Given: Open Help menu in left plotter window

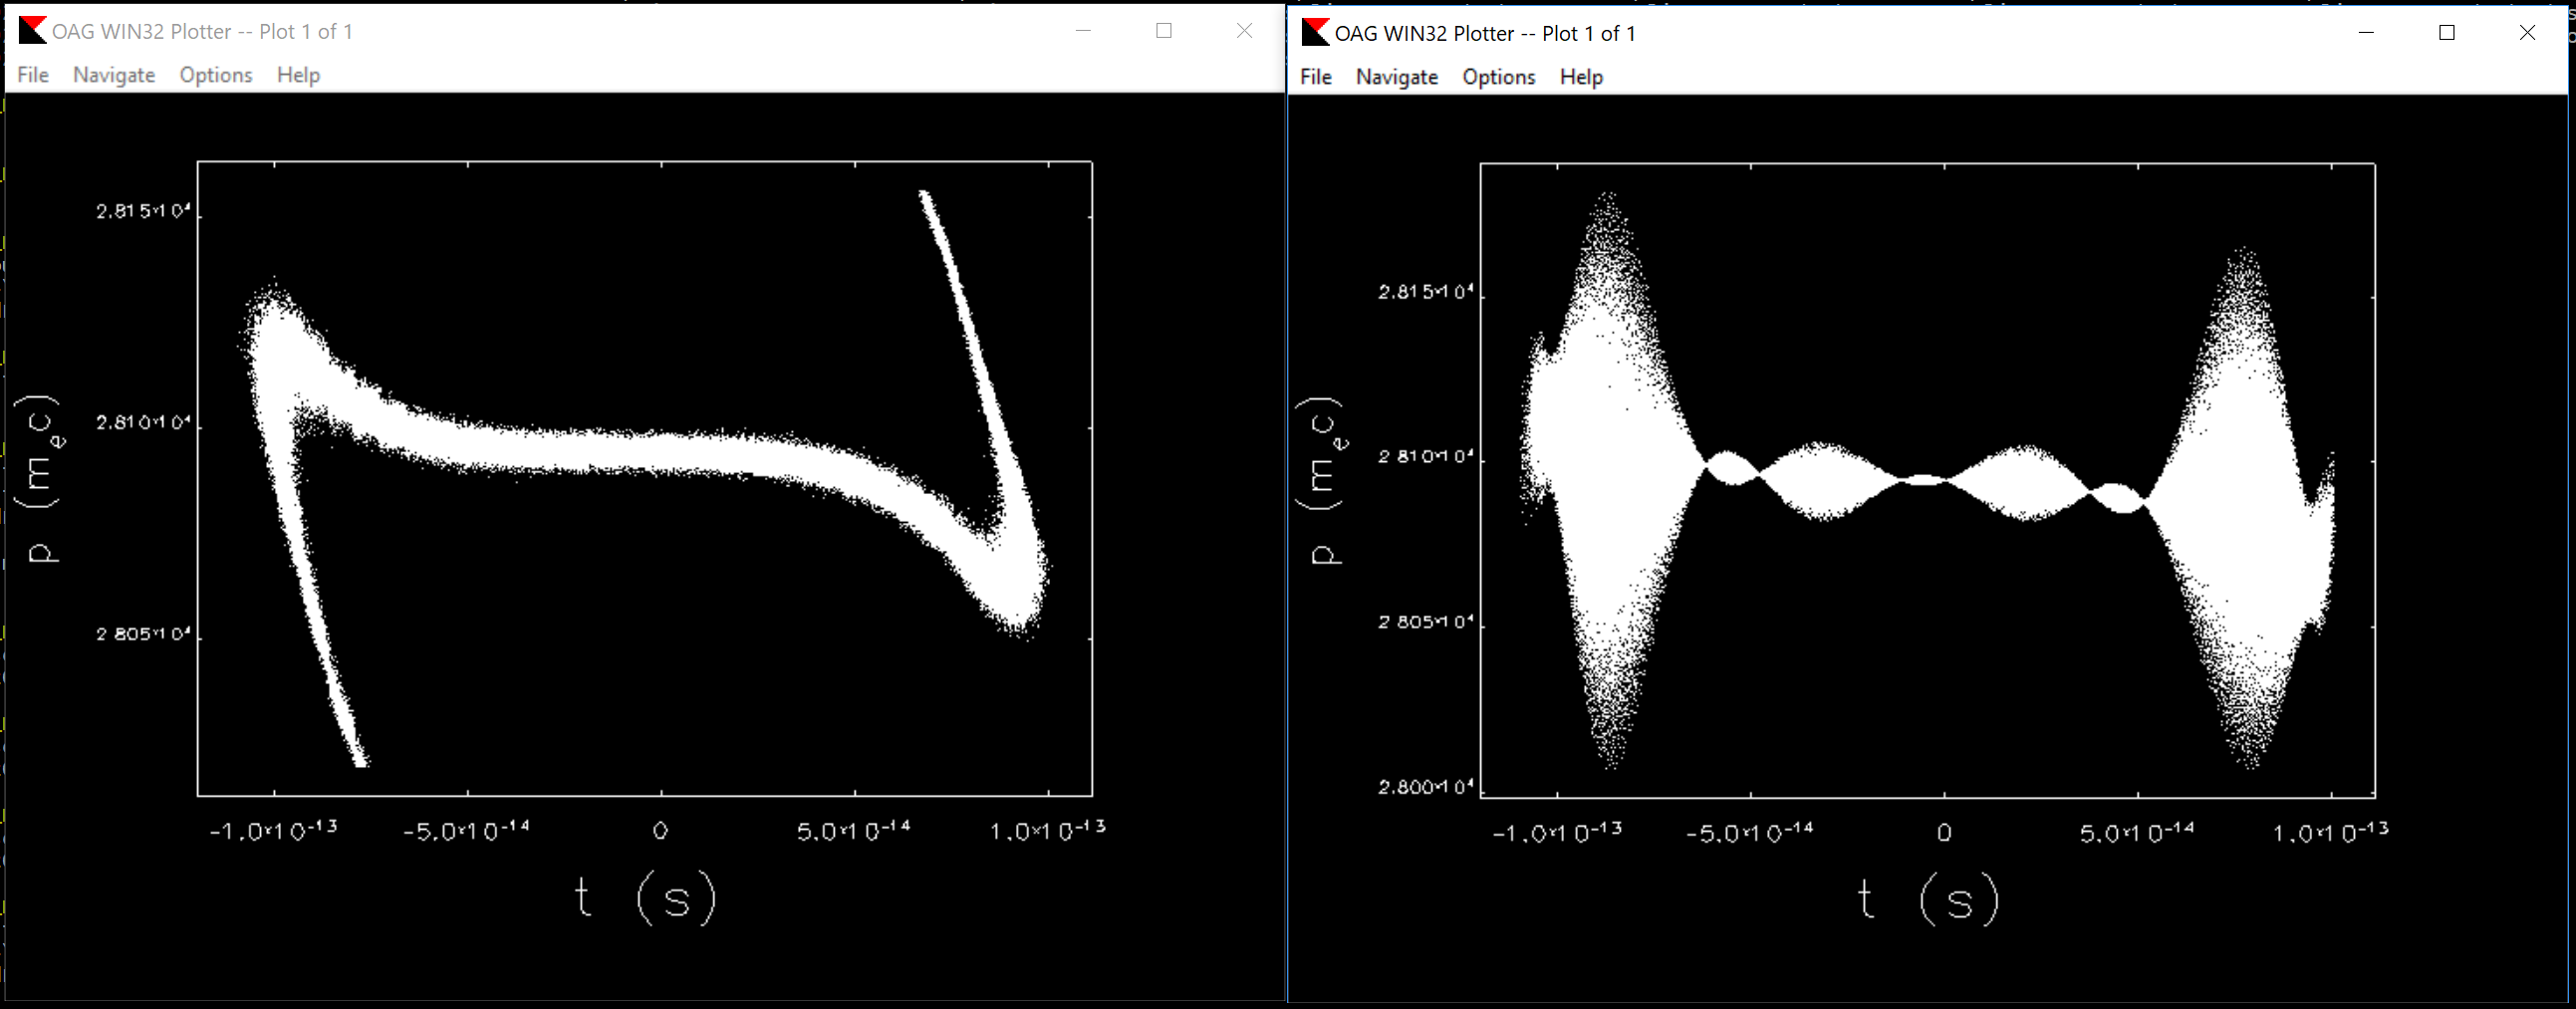Looking at the screenshot, I should [x=298, y=75].
